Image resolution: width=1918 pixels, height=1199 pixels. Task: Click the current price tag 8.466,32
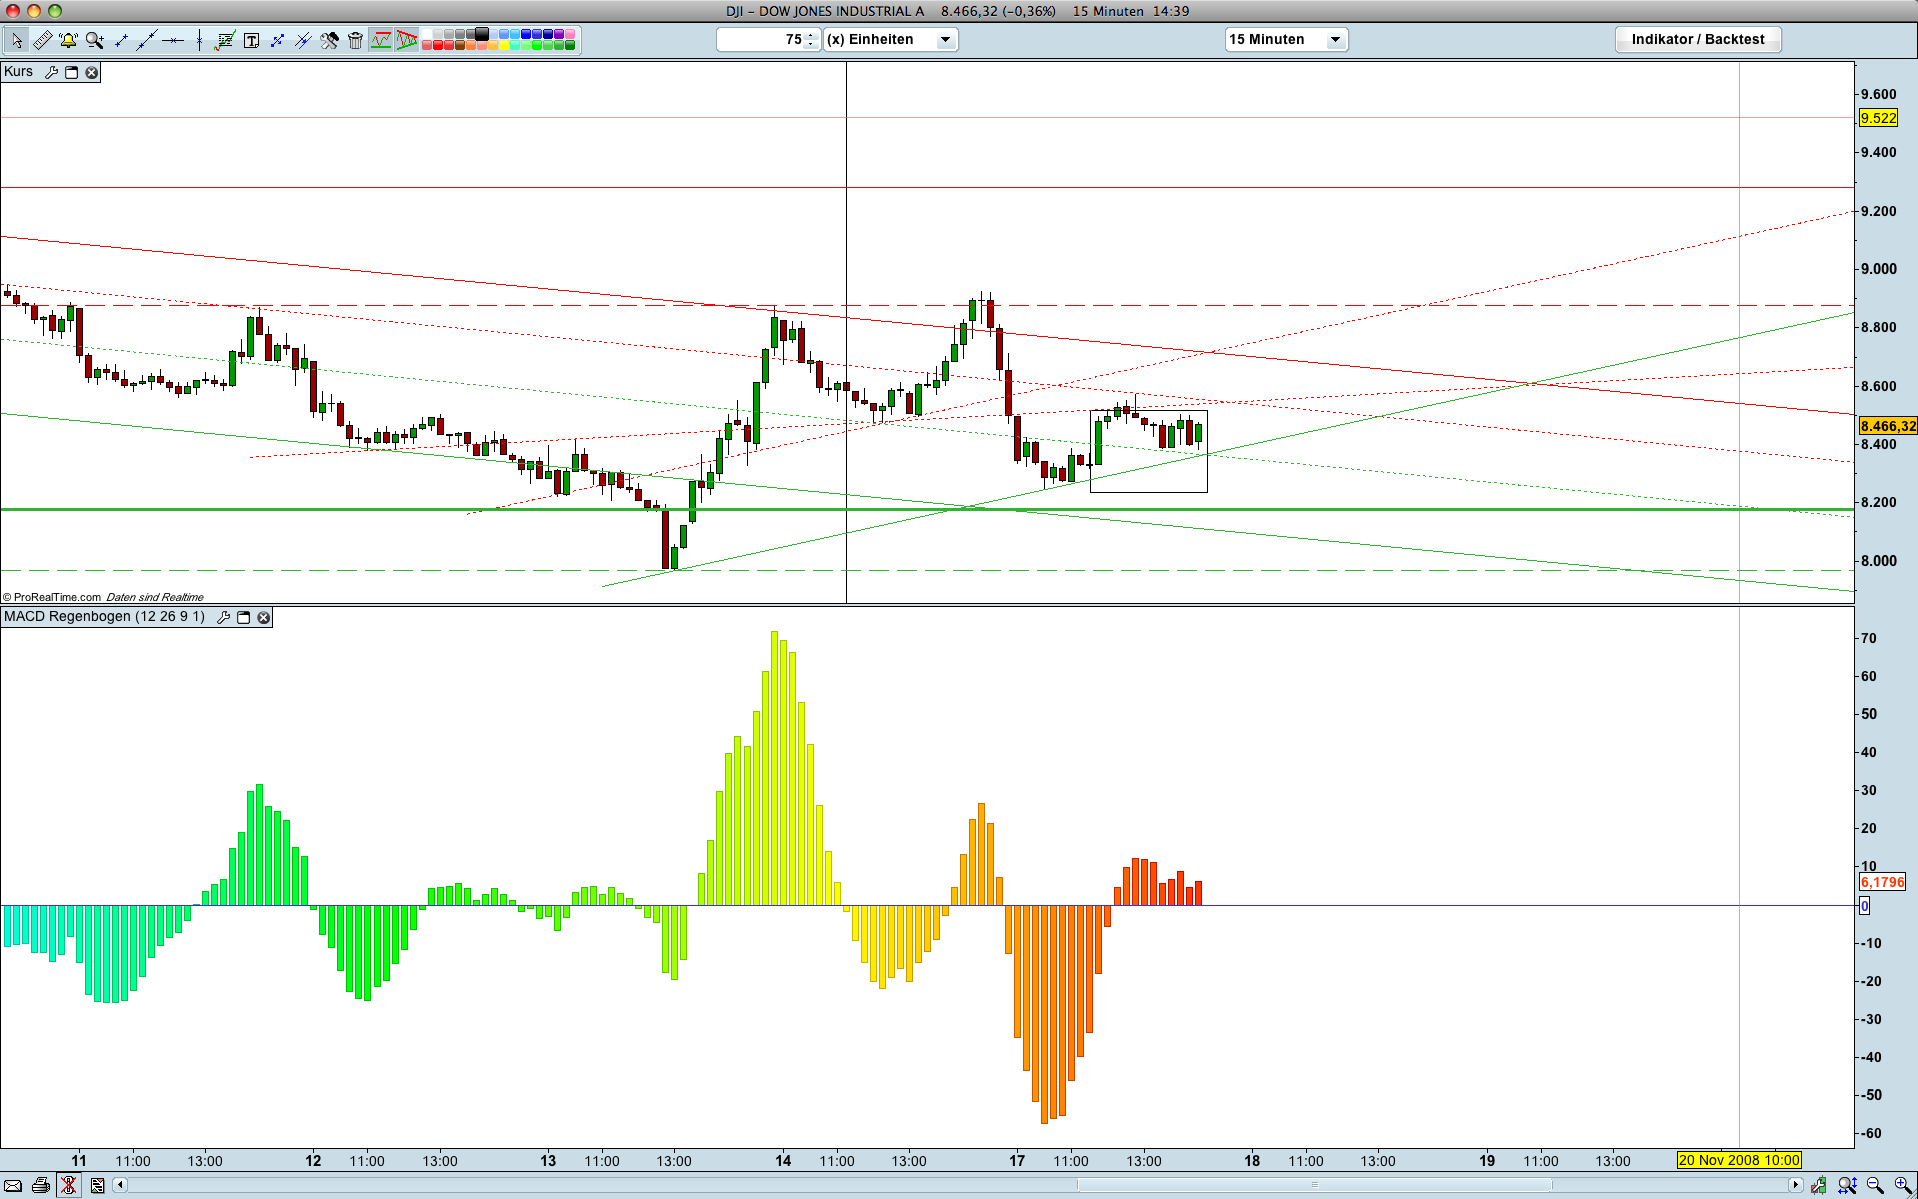coord(1888,426)
